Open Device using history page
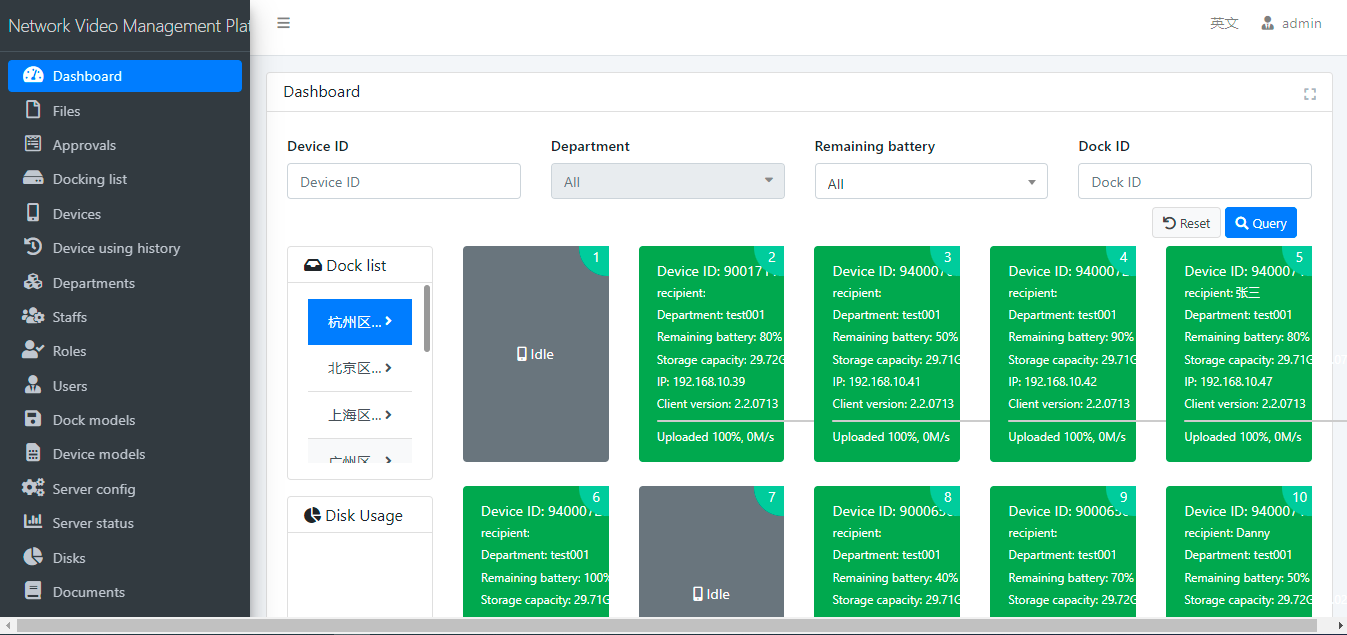This screenshot has width=1347, height=635. [116, 248]
